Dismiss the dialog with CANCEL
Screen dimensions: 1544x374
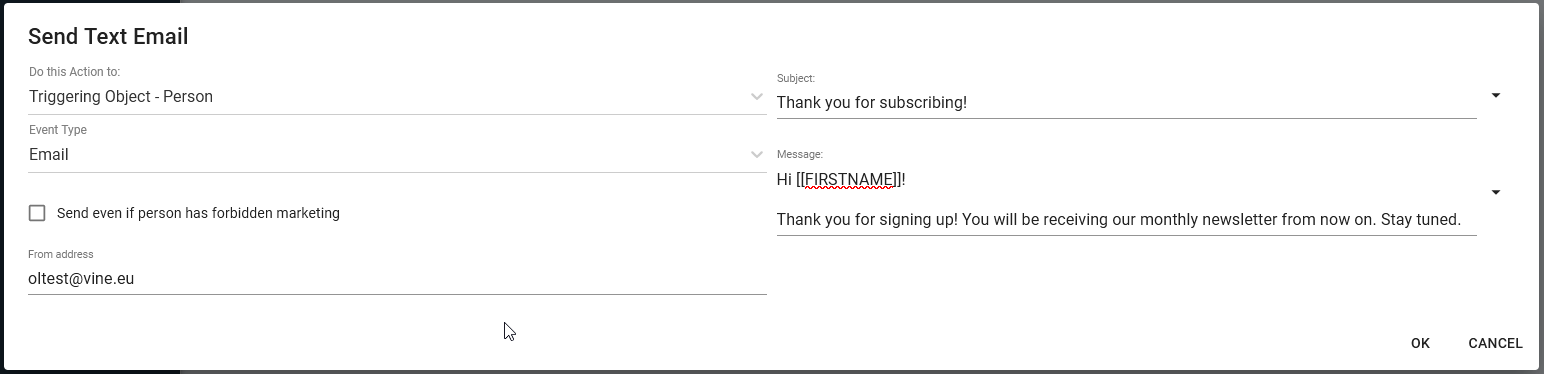point(1495,343)
